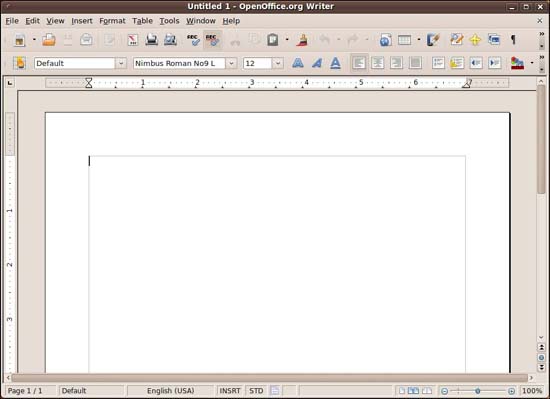This screenshot has height=399, width=550.
Task: Click the Insert Table grid icon
Action: 404,40
